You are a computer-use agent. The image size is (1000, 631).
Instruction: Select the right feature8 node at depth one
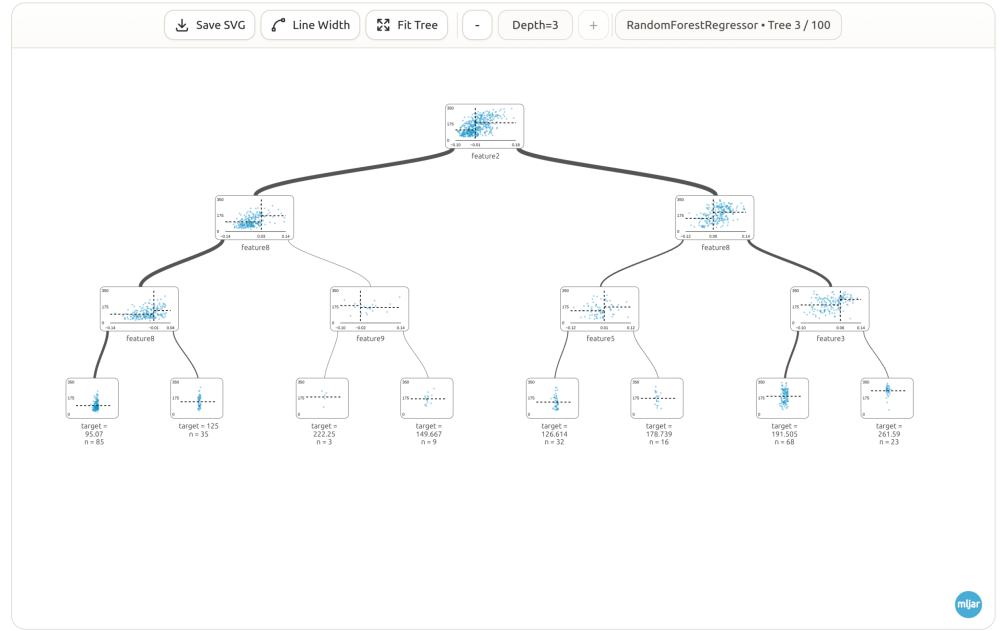[x=714, y=218]
